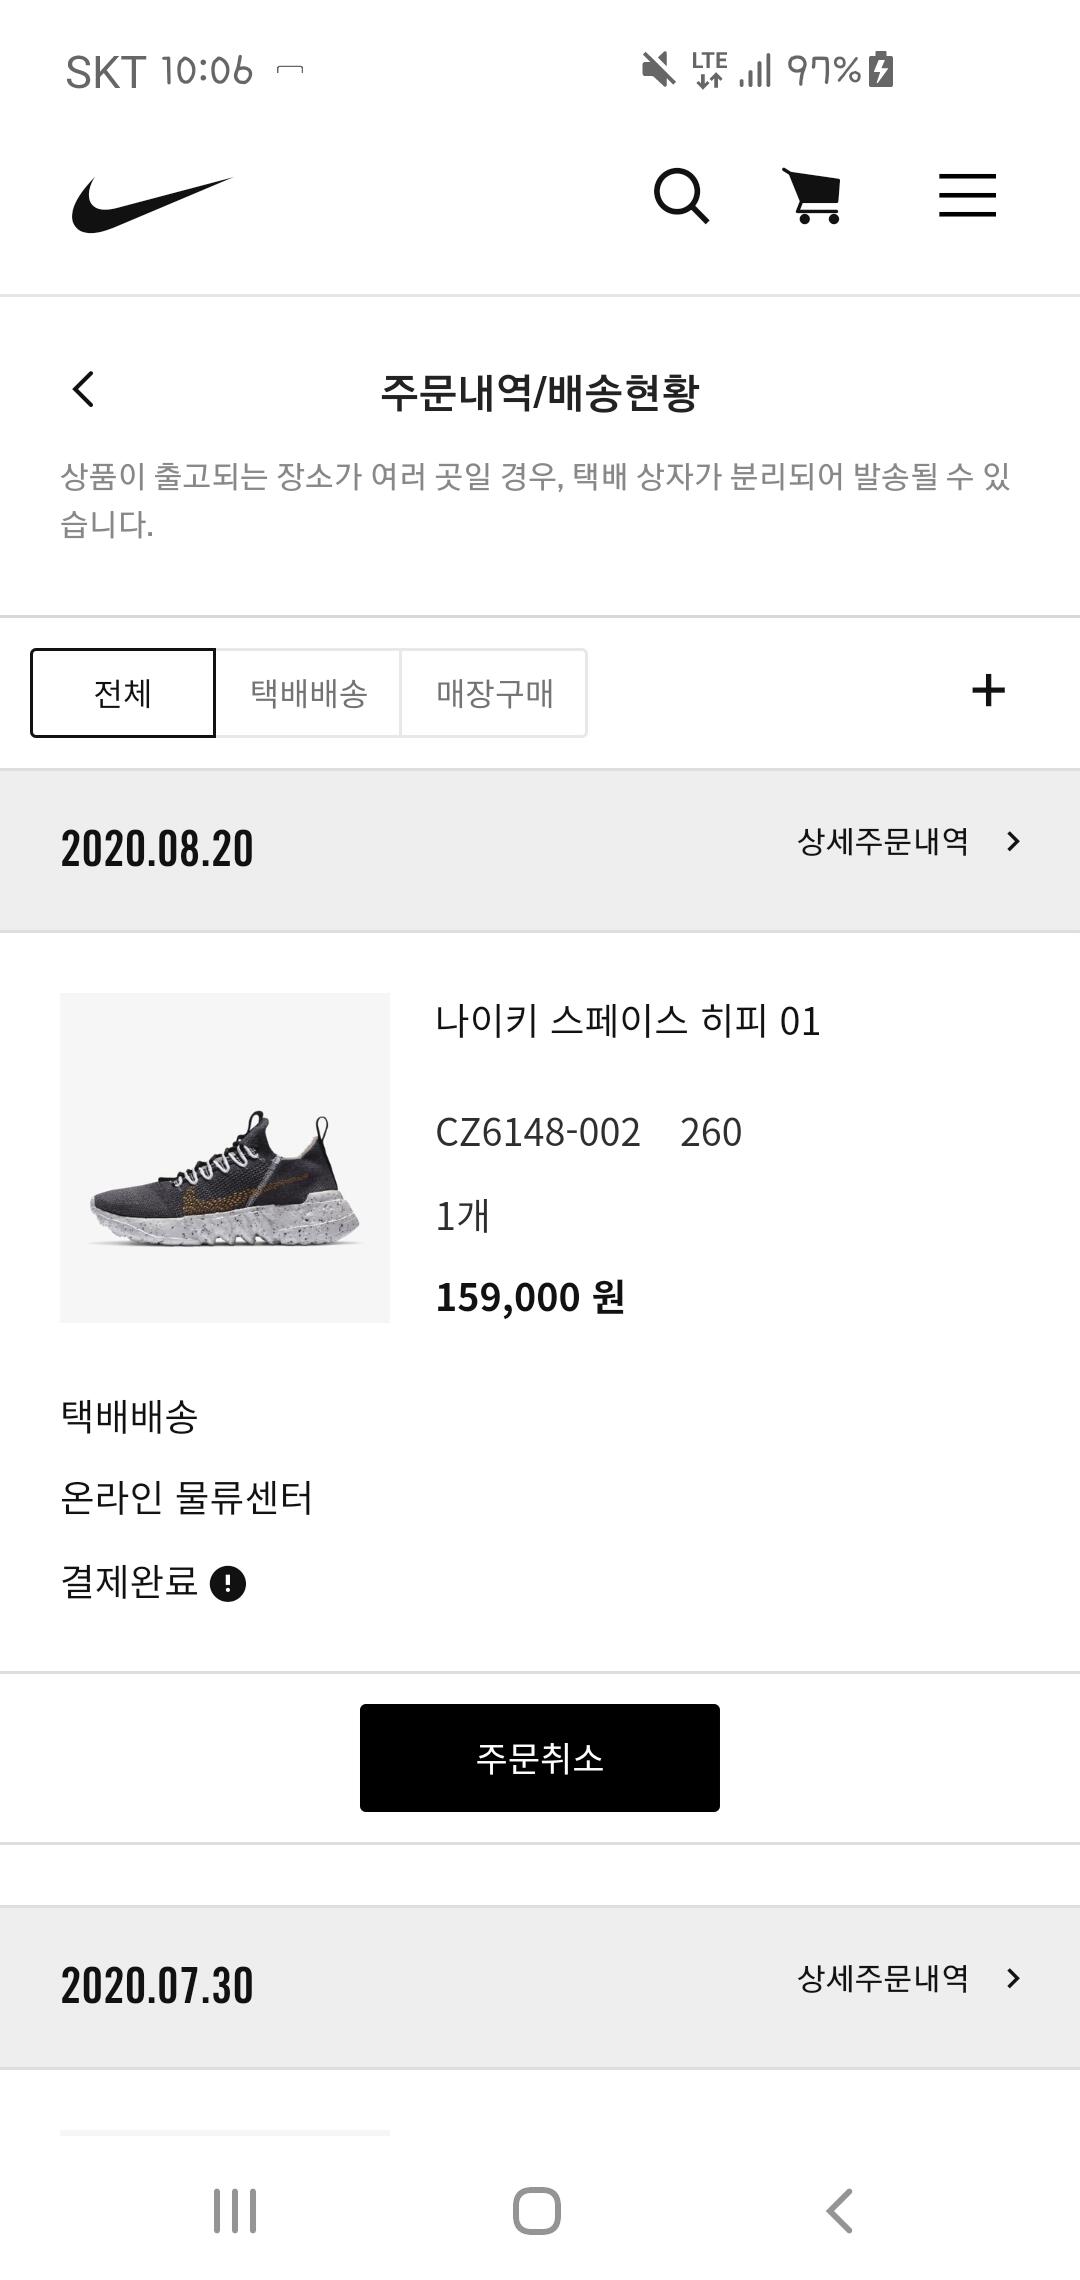Screen dimensions: 1080x2280
Task: Tap the Space Hippie shoe thumbnail
Action: 225,1157
